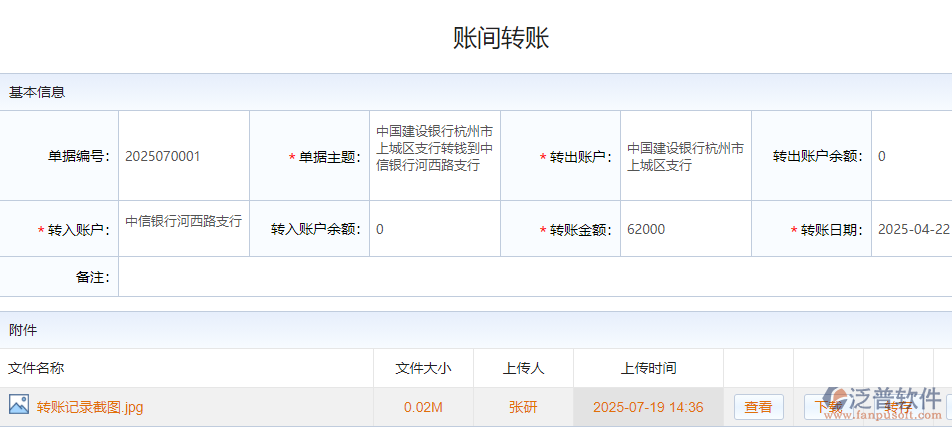Viewport: 952px width, 431px height.
Task: Select the 转出账户 field value
Action: click(x=685, y=156)
